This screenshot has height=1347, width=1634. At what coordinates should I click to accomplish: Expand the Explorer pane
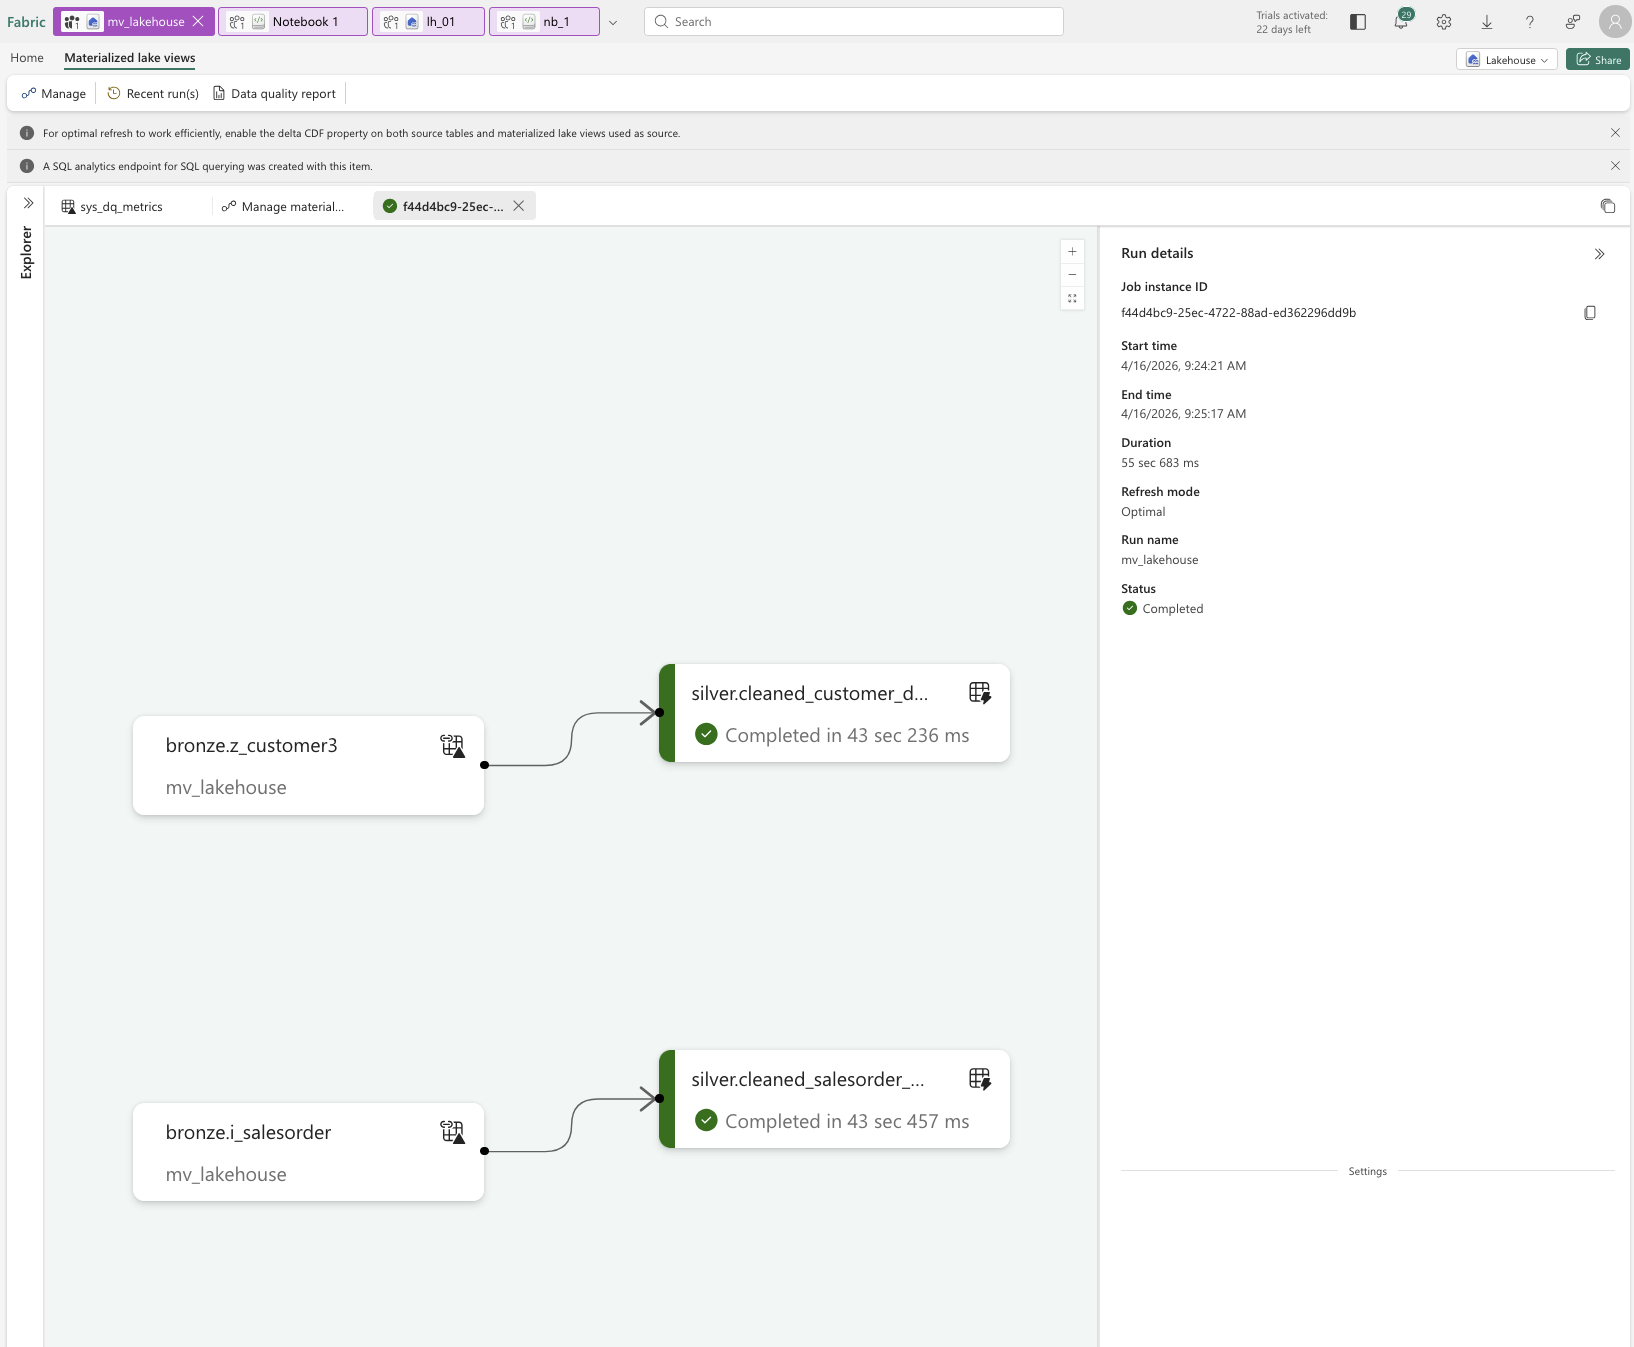click(28, 203)
